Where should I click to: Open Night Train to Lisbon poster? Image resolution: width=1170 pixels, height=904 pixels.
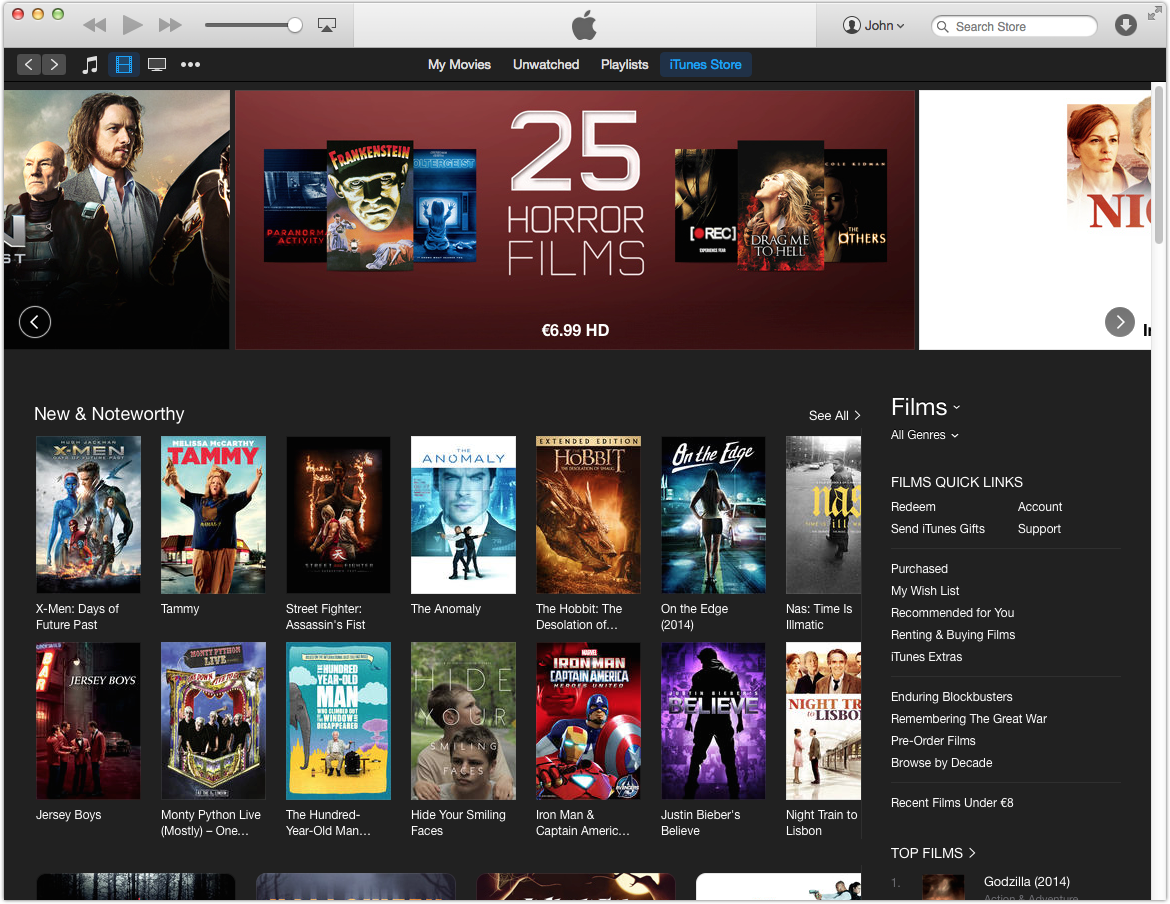click(823, 721)
